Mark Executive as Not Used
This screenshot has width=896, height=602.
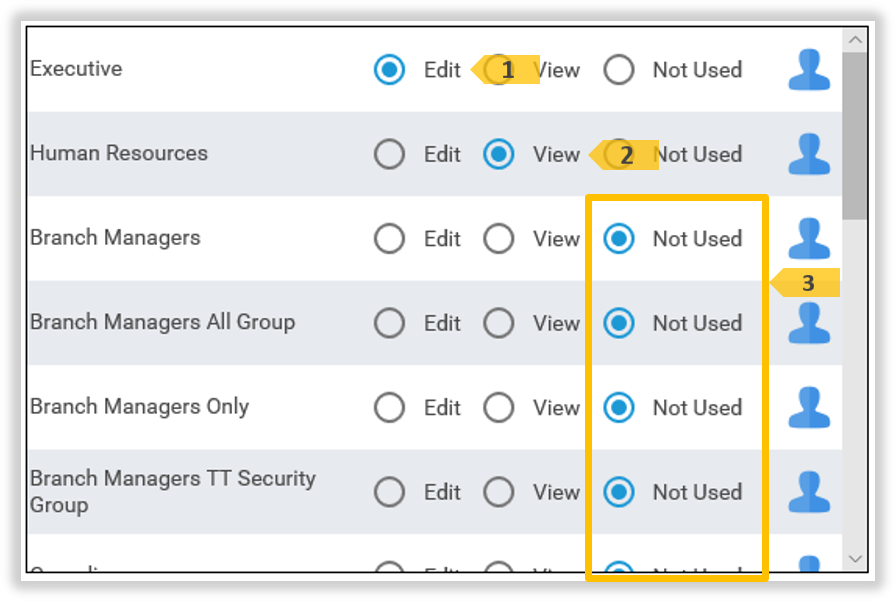pos(620,70)
